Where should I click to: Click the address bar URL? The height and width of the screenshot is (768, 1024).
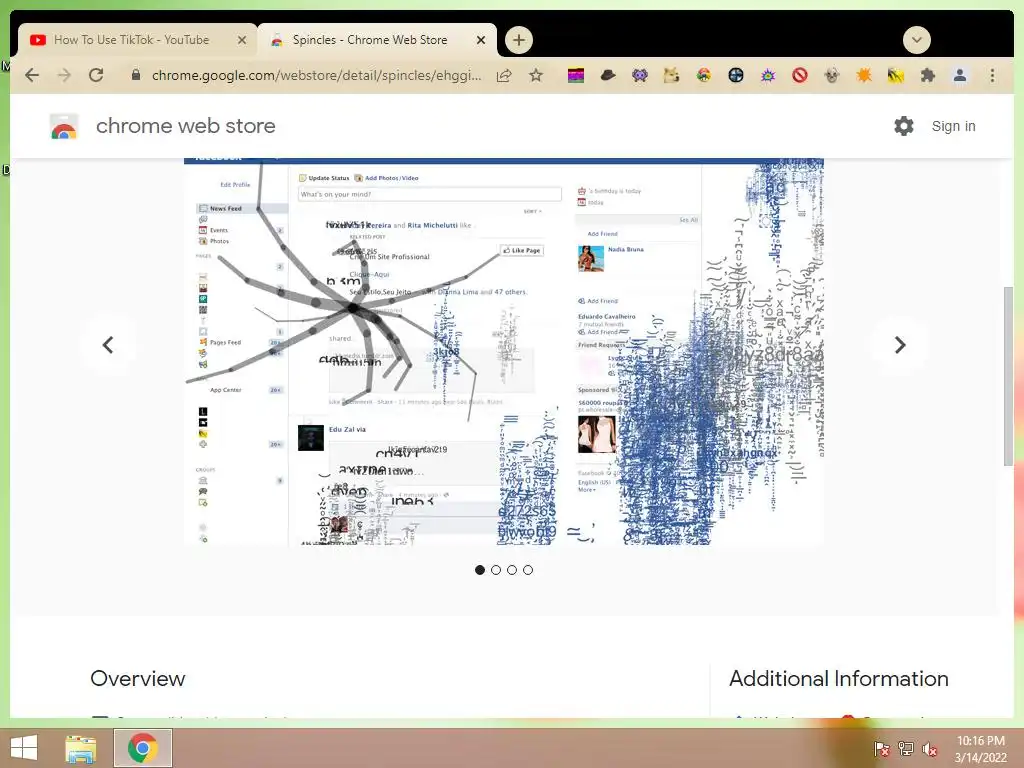[x=317, y=75]
